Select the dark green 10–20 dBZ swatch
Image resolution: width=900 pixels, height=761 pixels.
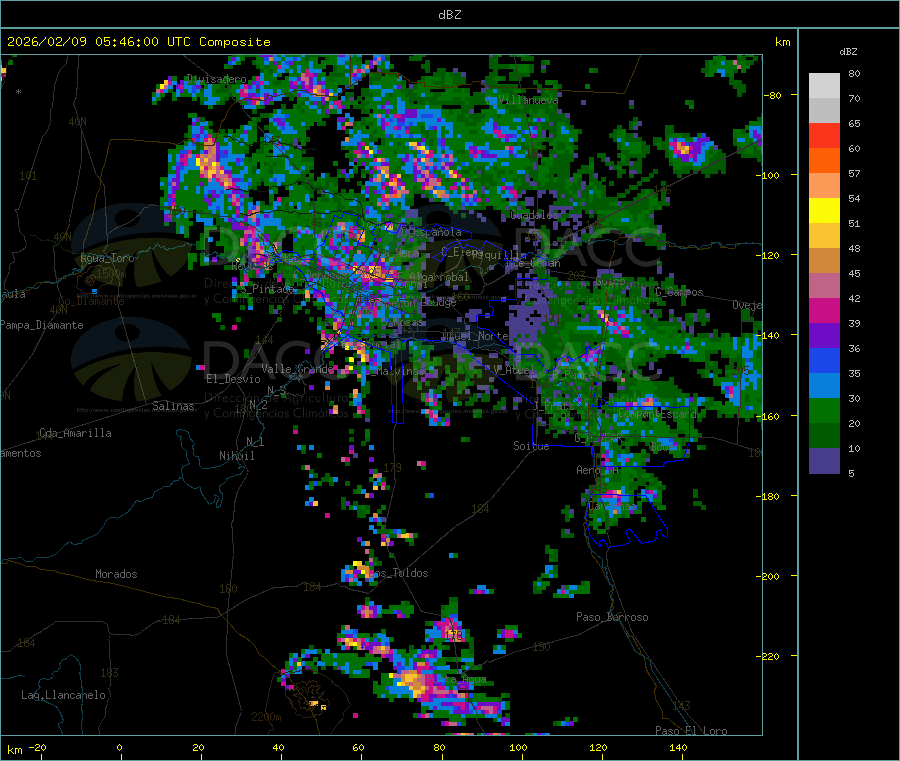(x=824, y=436)
